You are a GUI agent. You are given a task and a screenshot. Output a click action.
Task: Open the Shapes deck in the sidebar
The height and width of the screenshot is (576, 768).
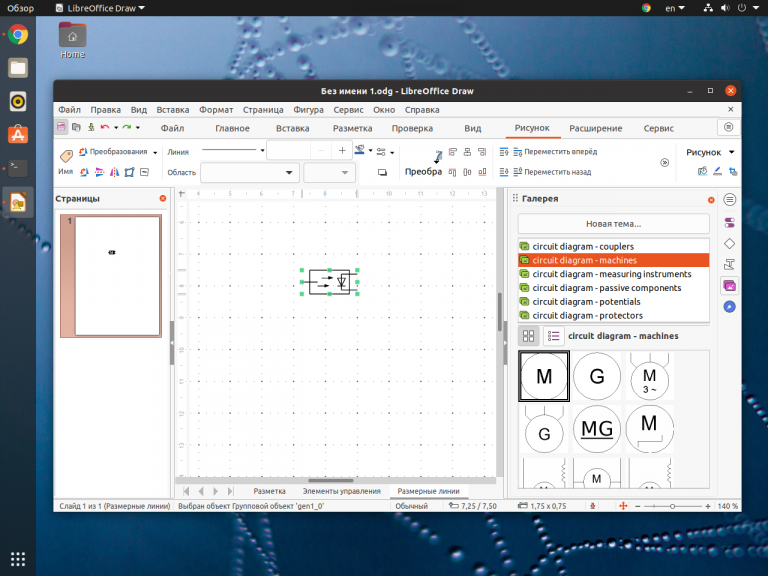[729, 243]
